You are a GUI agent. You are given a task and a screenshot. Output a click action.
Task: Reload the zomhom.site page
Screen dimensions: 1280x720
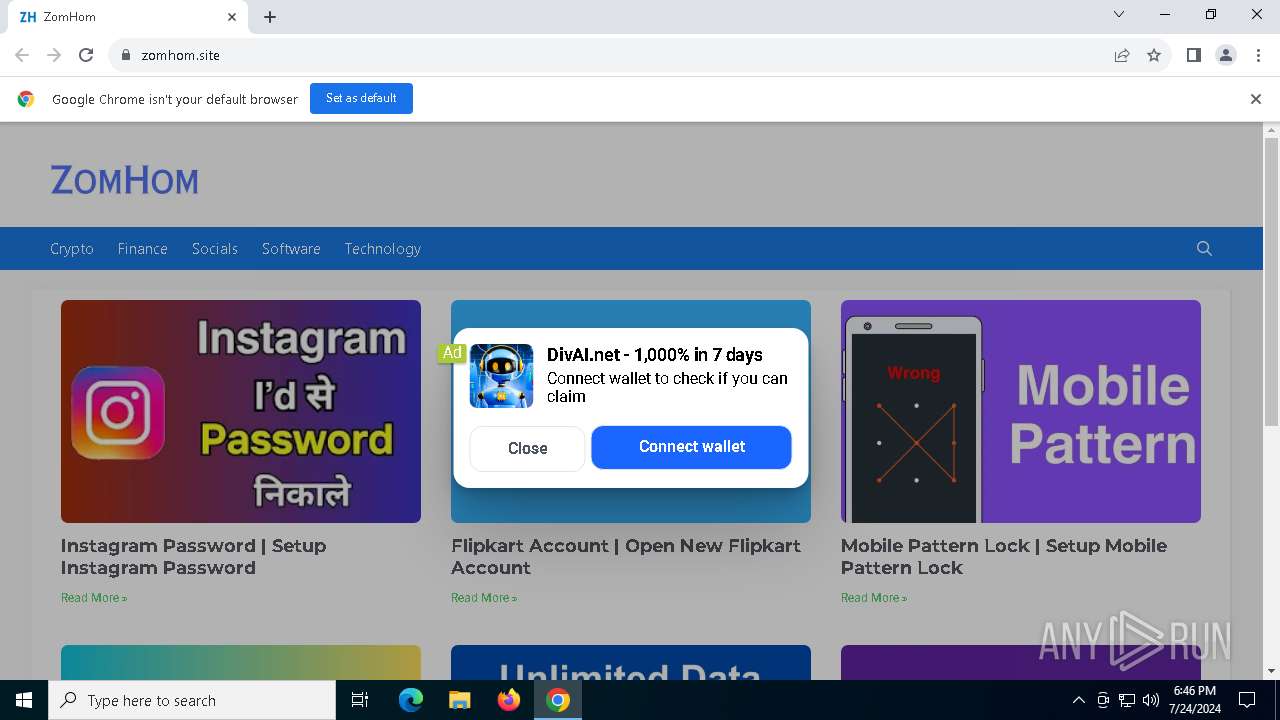(86, 55)
